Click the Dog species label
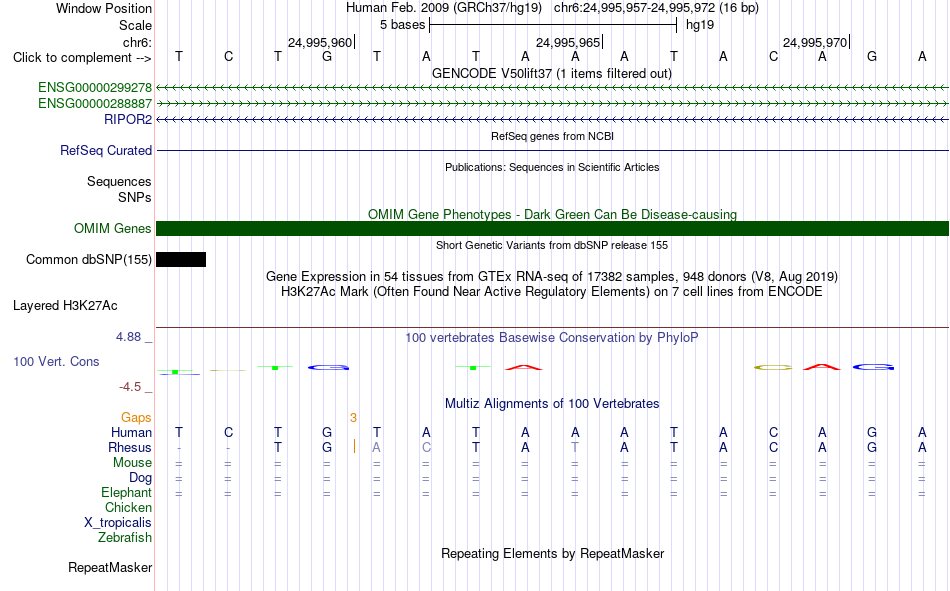 click(141, 478)
